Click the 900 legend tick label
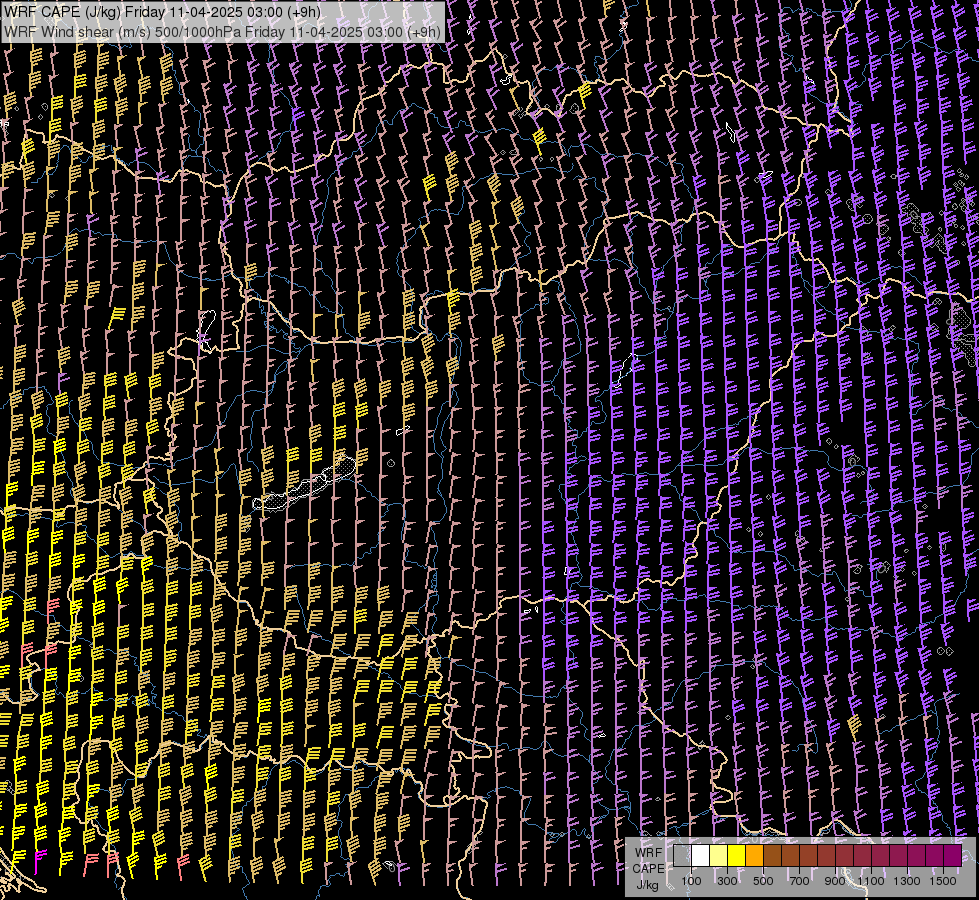The width and height of the screenshot is (979, 900). click(835, 881)
